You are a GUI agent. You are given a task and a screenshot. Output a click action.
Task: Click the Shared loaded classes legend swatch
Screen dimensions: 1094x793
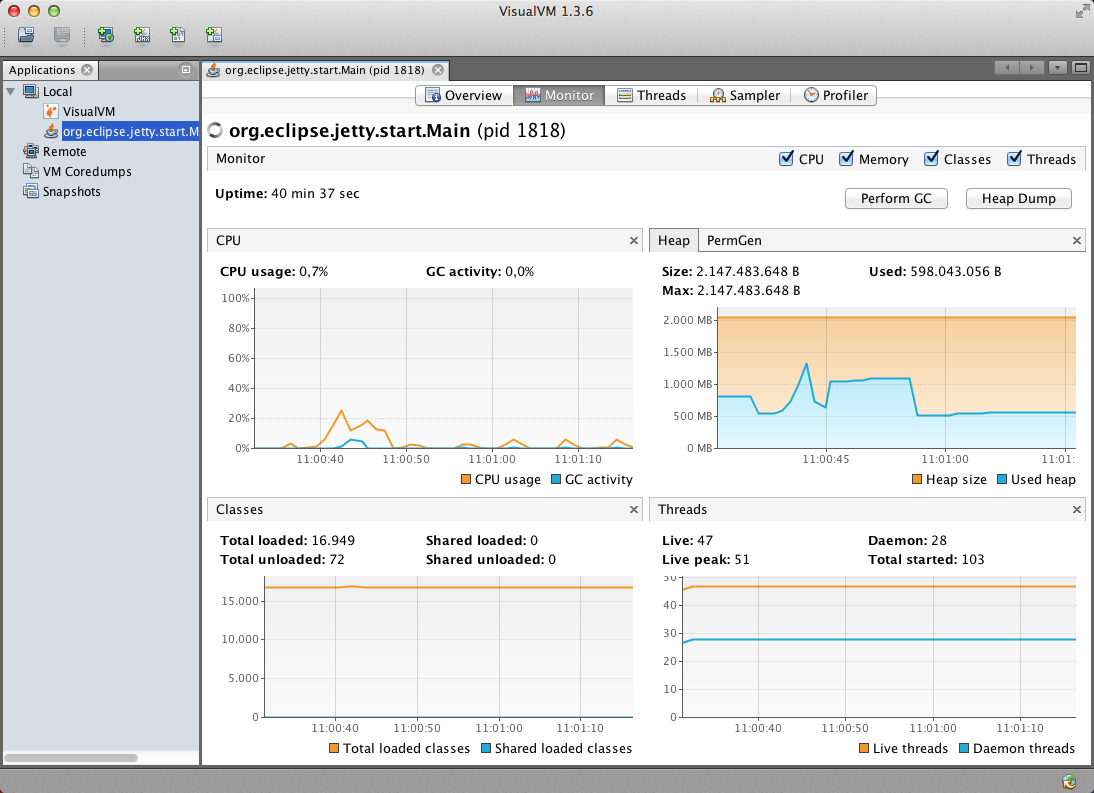[486, 748]
